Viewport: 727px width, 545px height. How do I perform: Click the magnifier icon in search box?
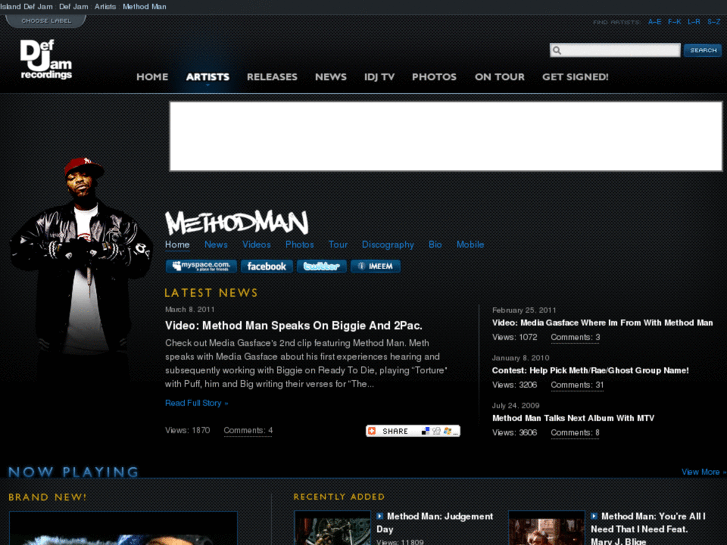(557, 50)
